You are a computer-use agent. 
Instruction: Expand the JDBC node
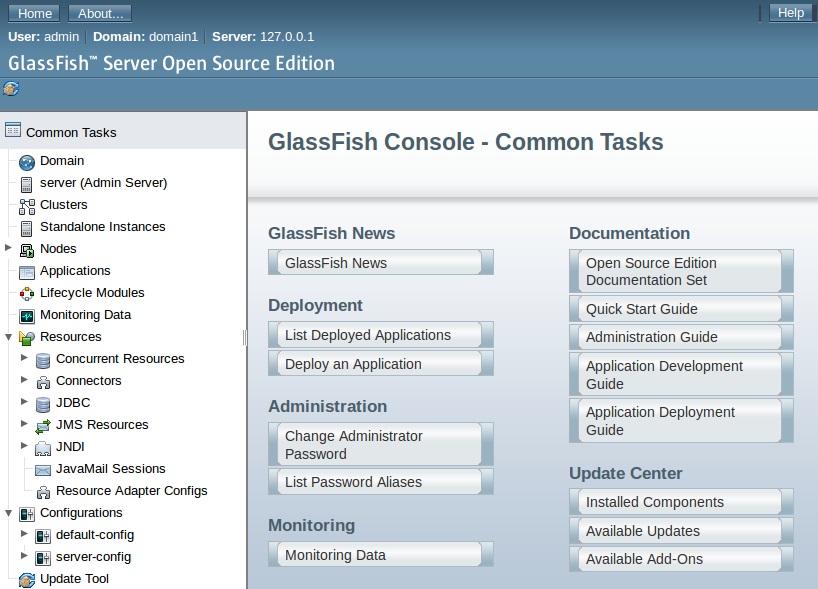coord(24,401)
